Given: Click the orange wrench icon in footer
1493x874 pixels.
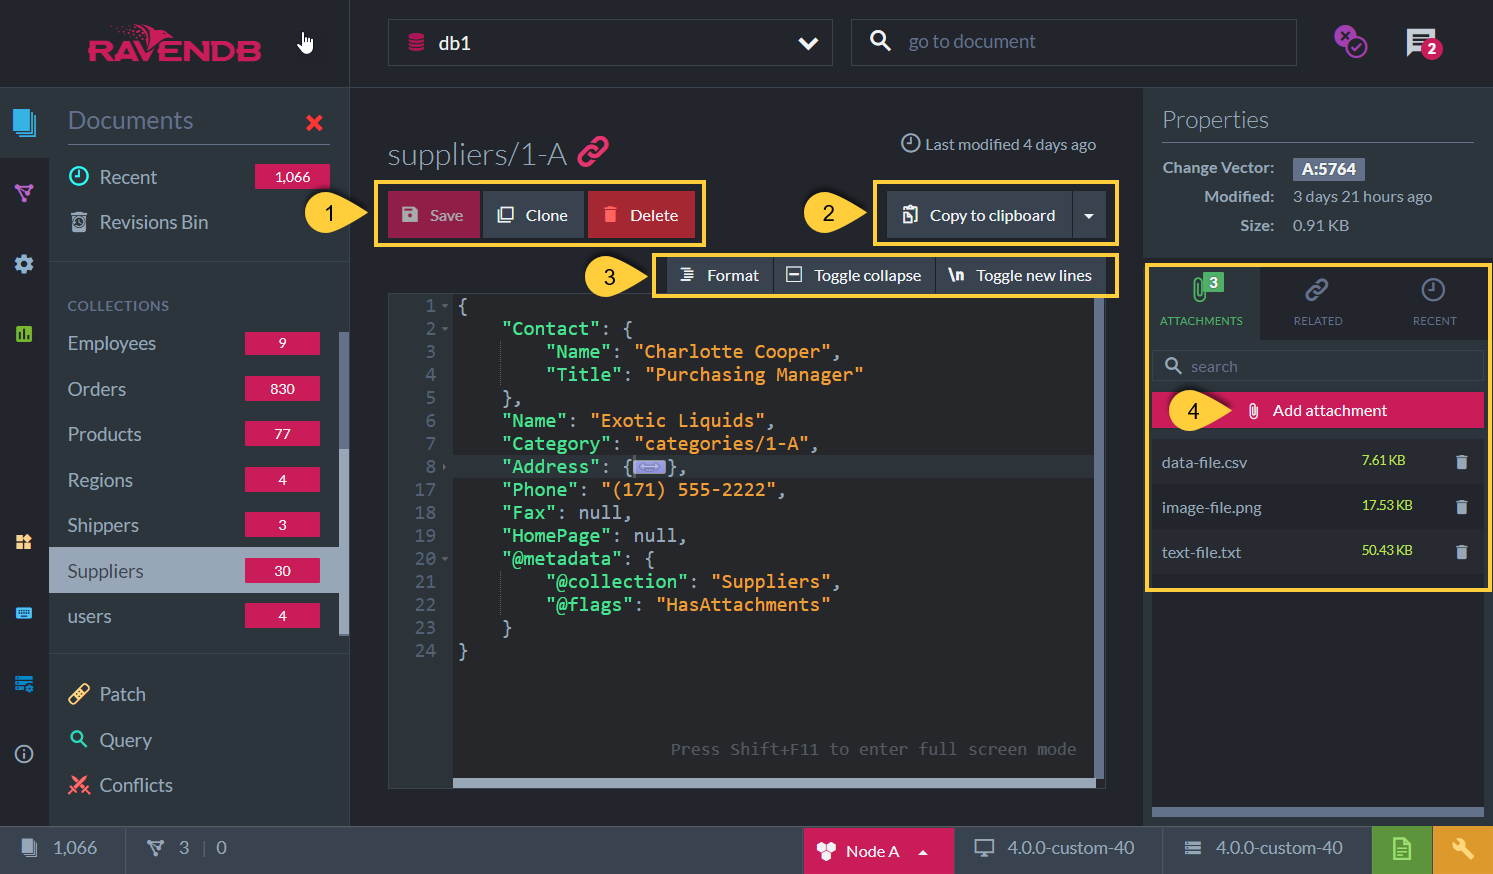Looking at the screenshot, I should click(1463, 850).
